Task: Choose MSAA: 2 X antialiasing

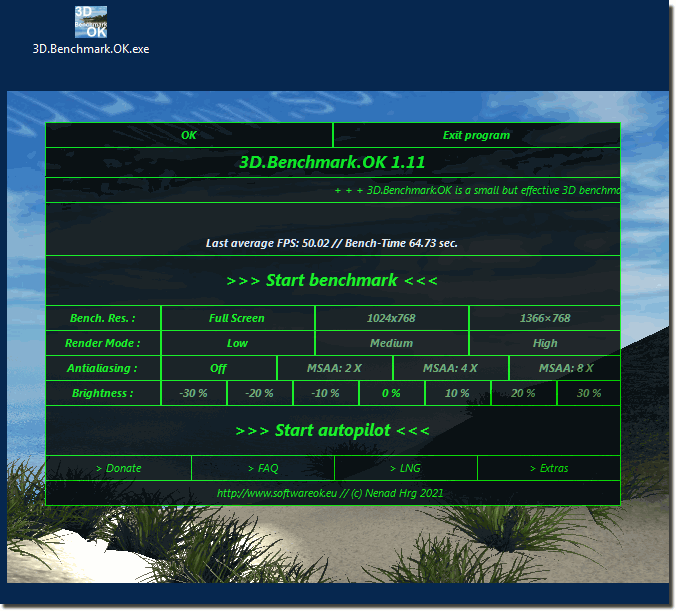Action: (x=335, y=368)
